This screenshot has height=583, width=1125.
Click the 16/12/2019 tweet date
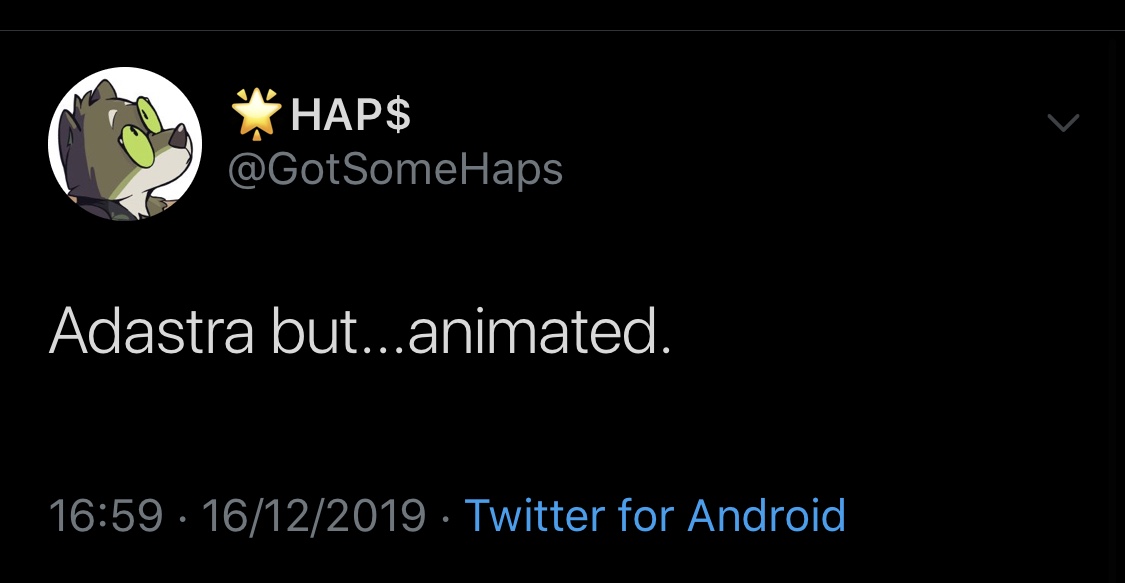[x=313, y=516]
